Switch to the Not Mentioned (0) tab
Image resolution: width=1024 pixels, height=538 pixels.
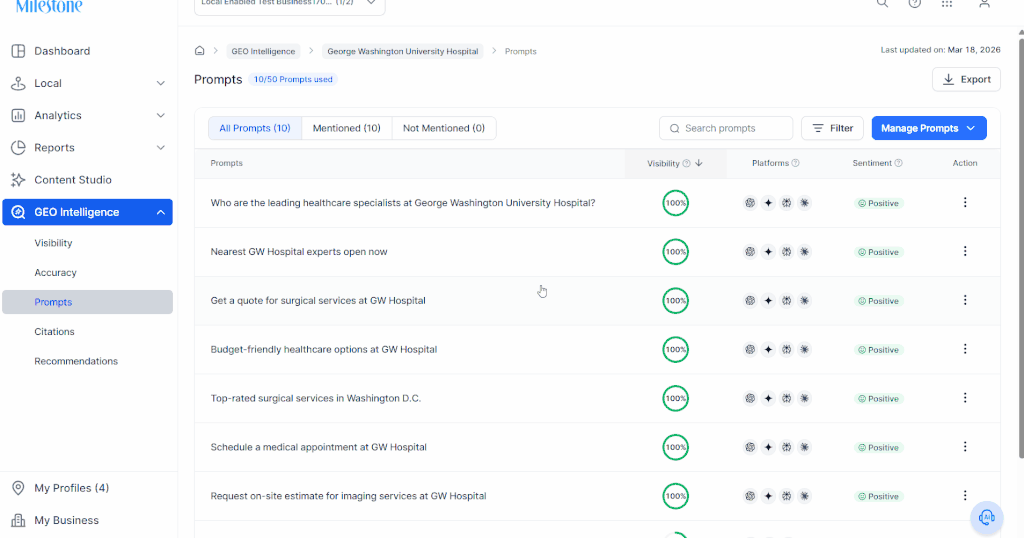[x=444, y=128]
